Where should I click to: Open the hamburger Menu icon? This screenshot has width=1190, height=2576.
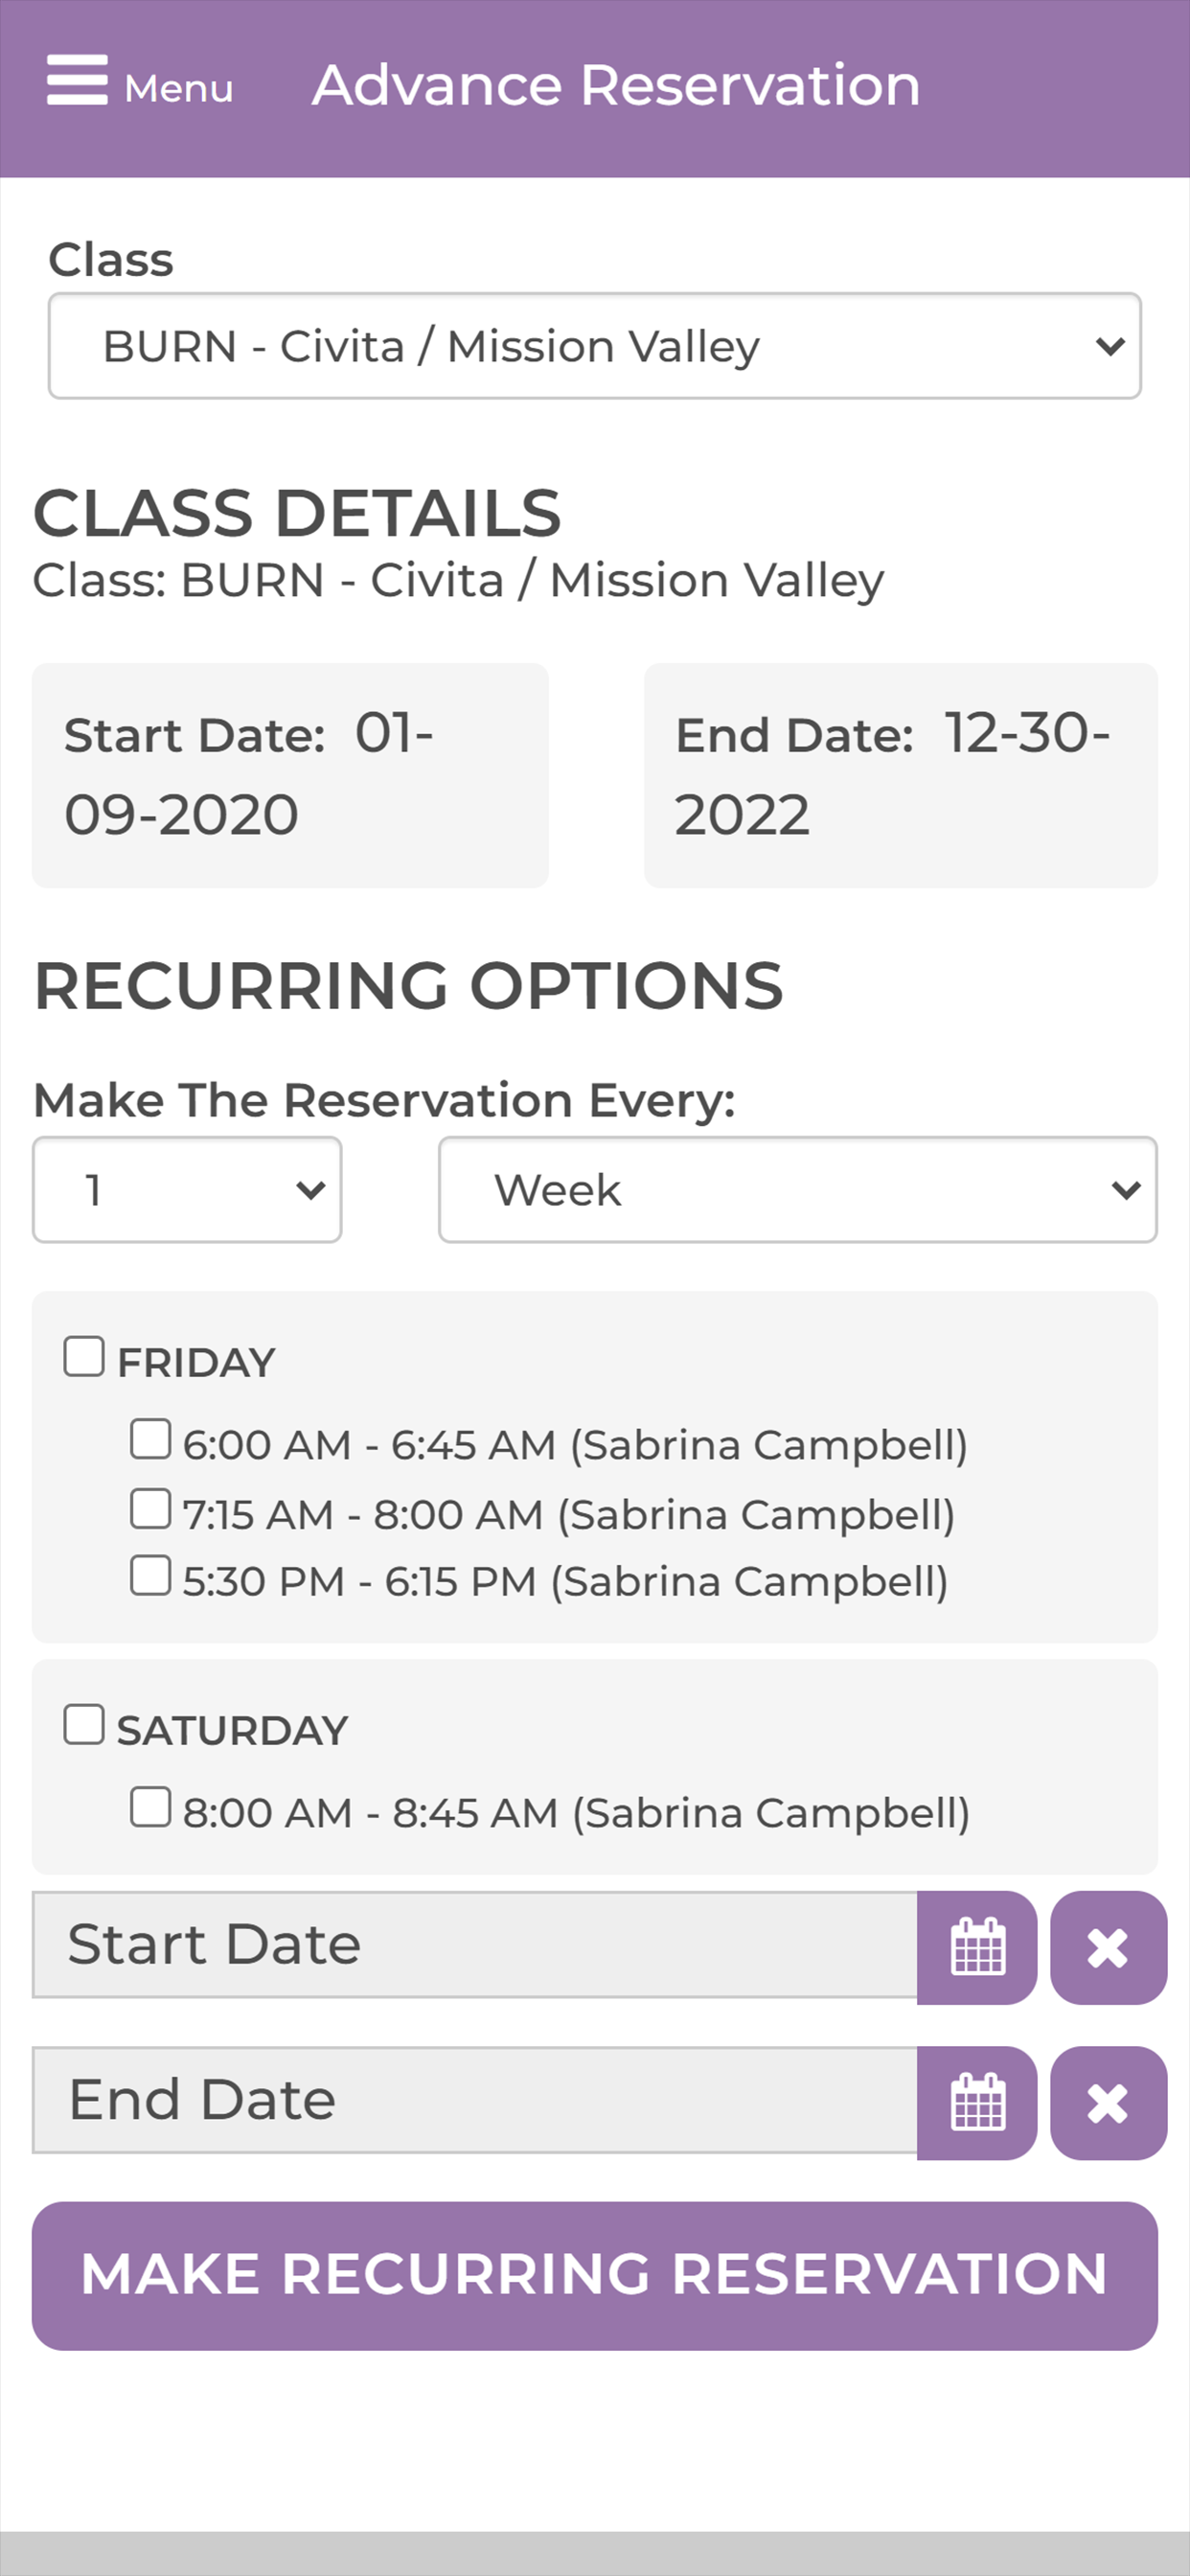(x=77, y=80)
